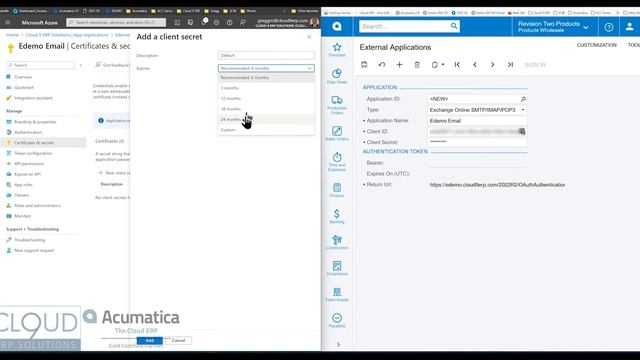This screenshot has width=640, height=360.
Task: Open Quickstart in Azure app menu
Action: [24, 87]
